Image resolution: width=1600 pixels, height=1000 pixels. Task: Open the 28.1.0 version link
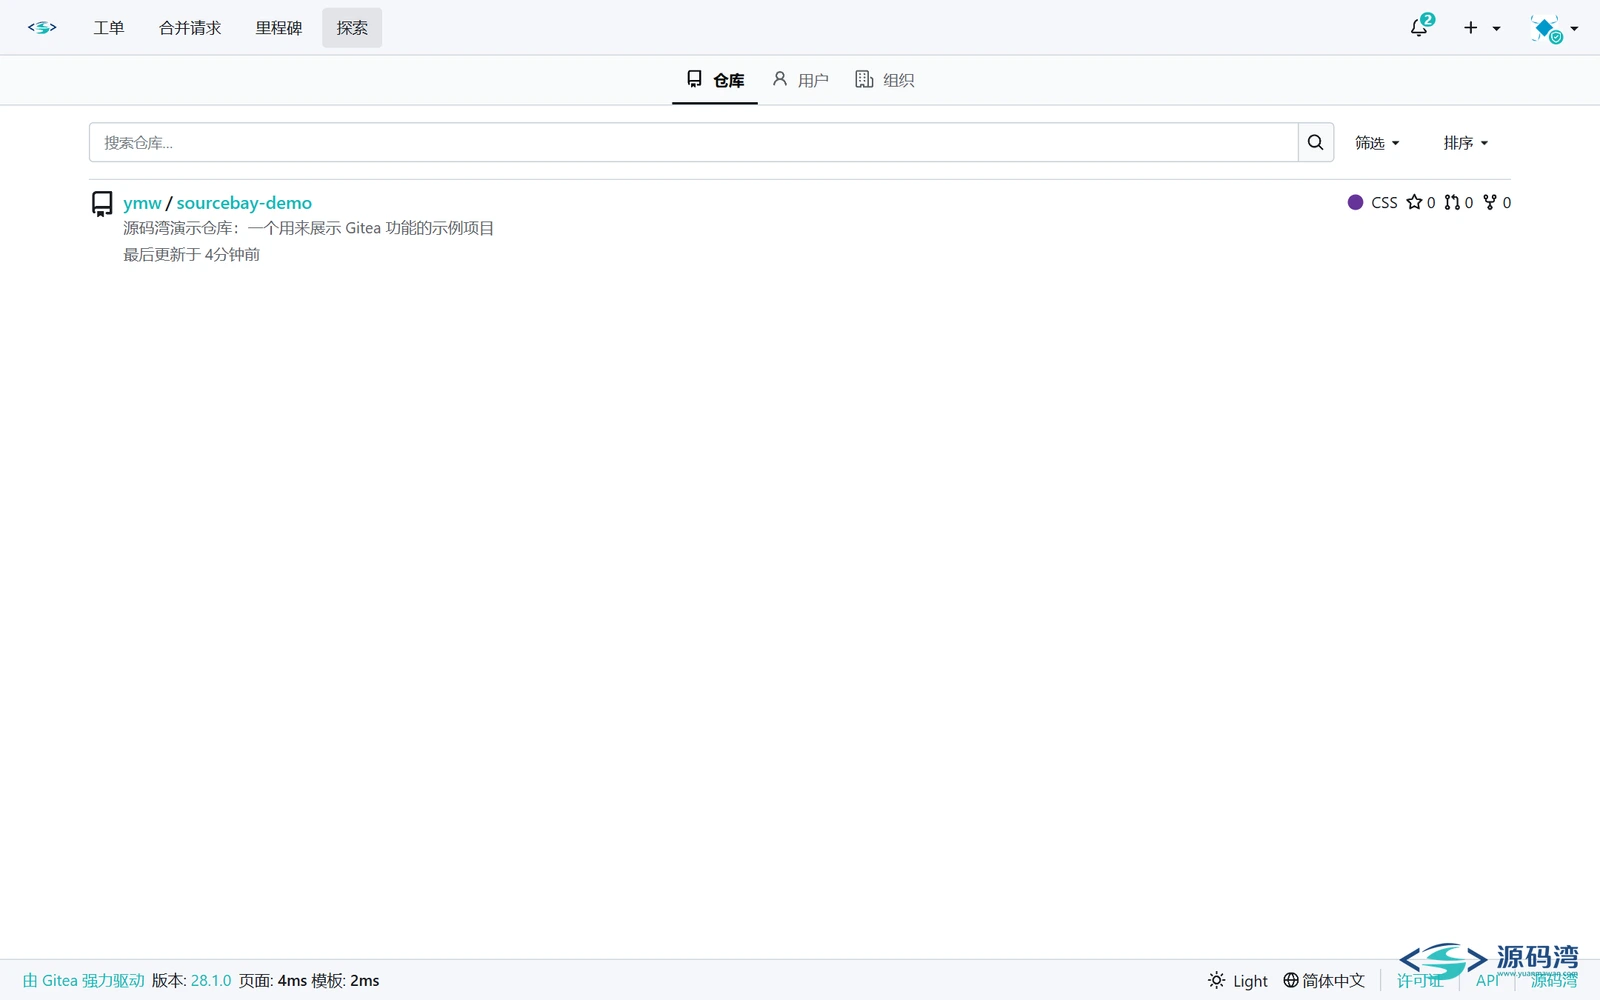point(211,980)
